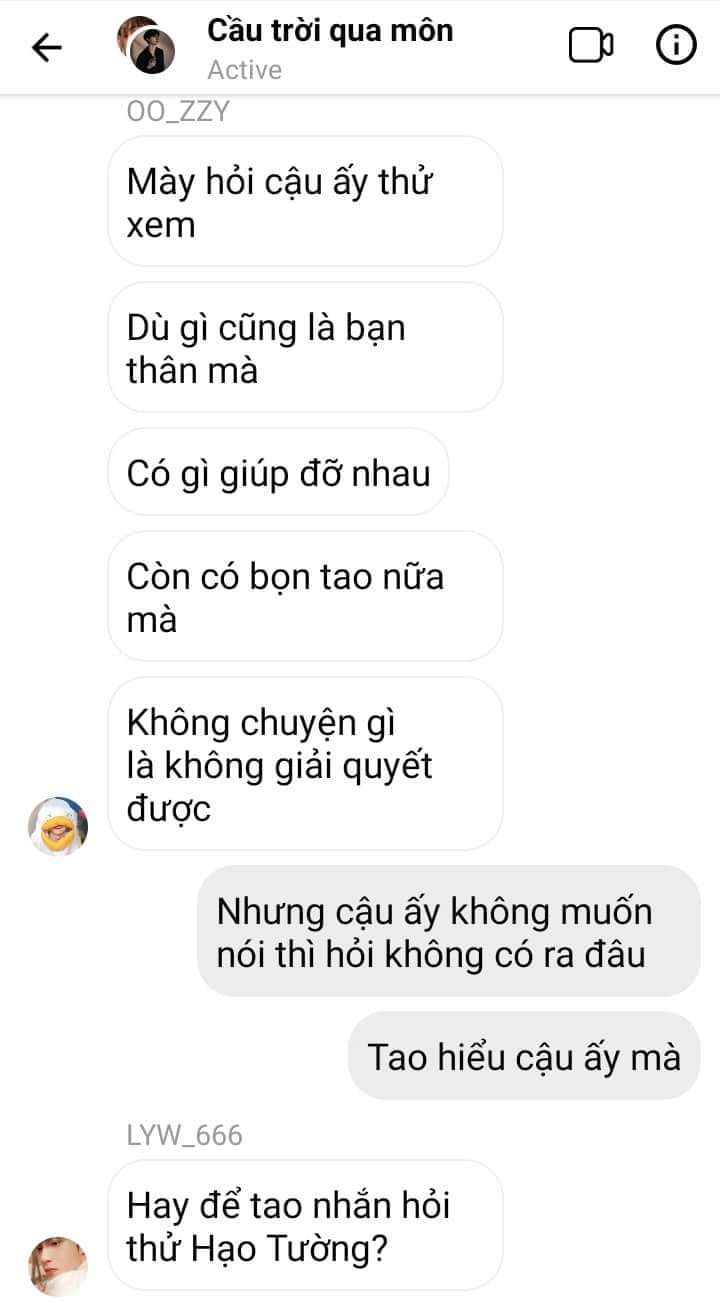Image resolution: width=720 pixels, height=1303 pixels.
Task: Select the message "Dù gì cũng là bạn thân mà"
Action: (305, 348)
